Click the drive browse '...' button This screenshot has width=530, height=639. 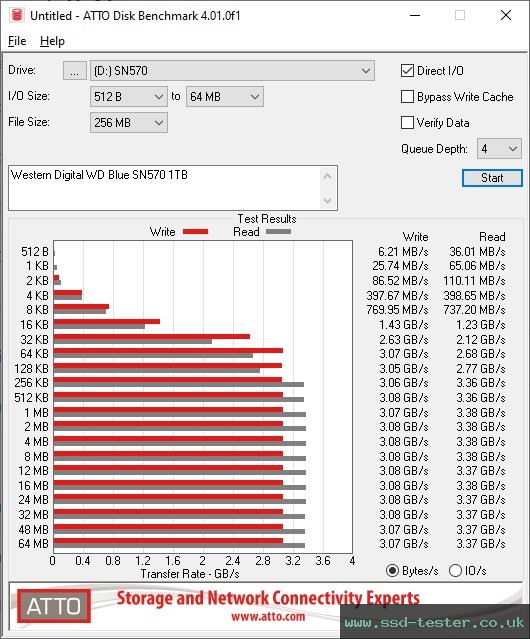[x=75, y=71]
